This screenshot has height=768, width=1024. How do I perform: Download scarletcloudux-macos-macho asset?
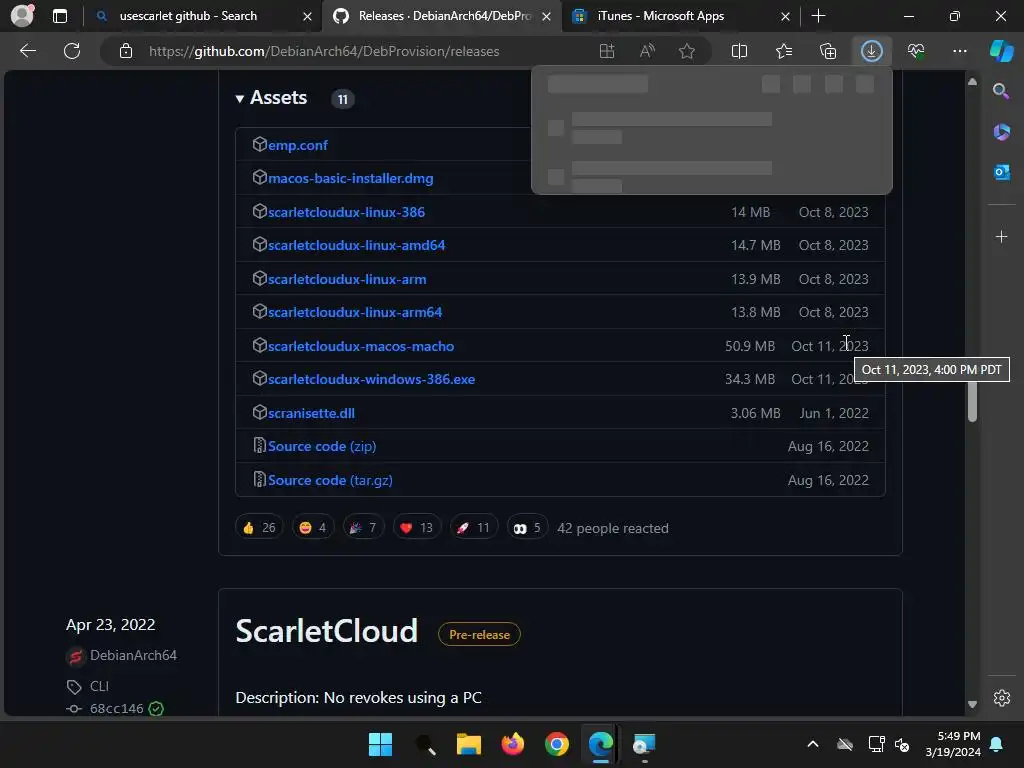tap(360, 346)
